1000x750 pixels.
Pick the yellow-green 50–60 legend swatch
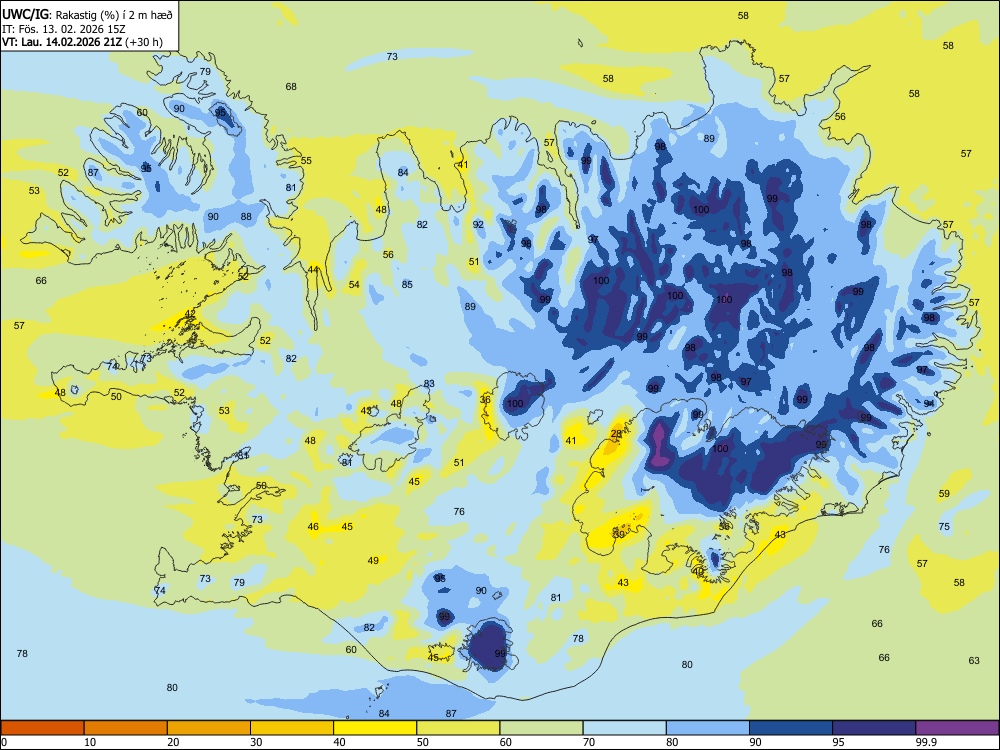(x=458, y=728)
